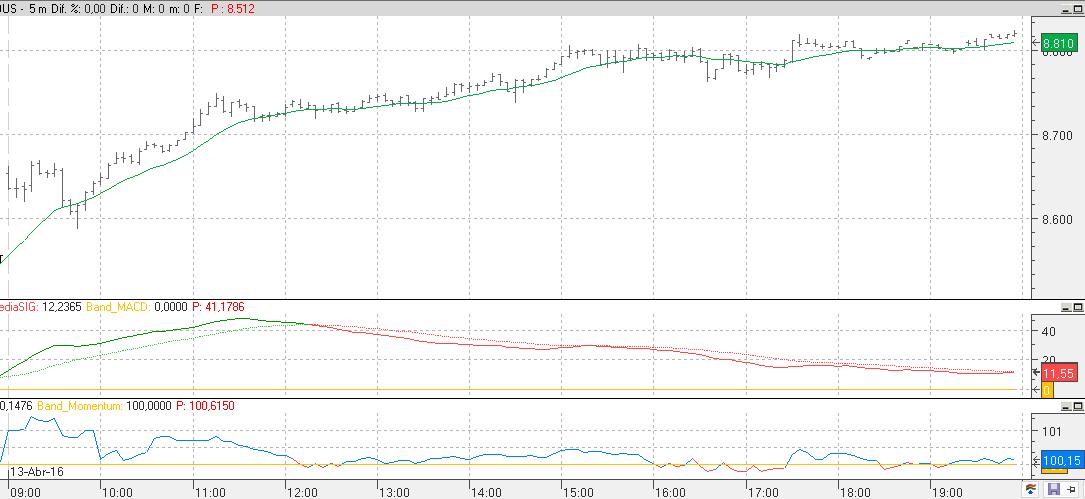1085x499 pixels.
Task: Maximize the Momentum indicator panel
Action: coord(1077,406)
